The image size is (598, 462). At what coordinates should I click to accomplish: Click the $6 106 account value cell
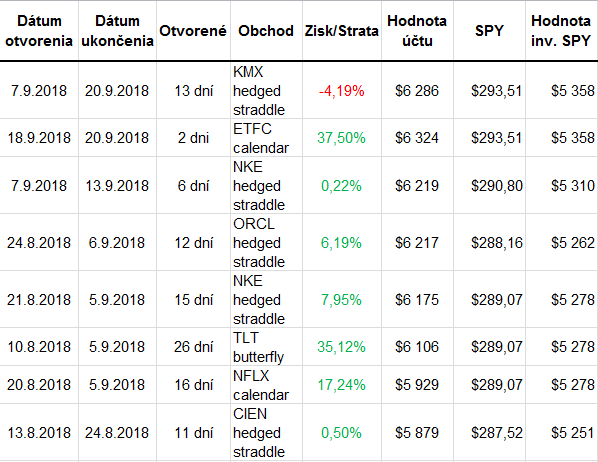point(417,347)
